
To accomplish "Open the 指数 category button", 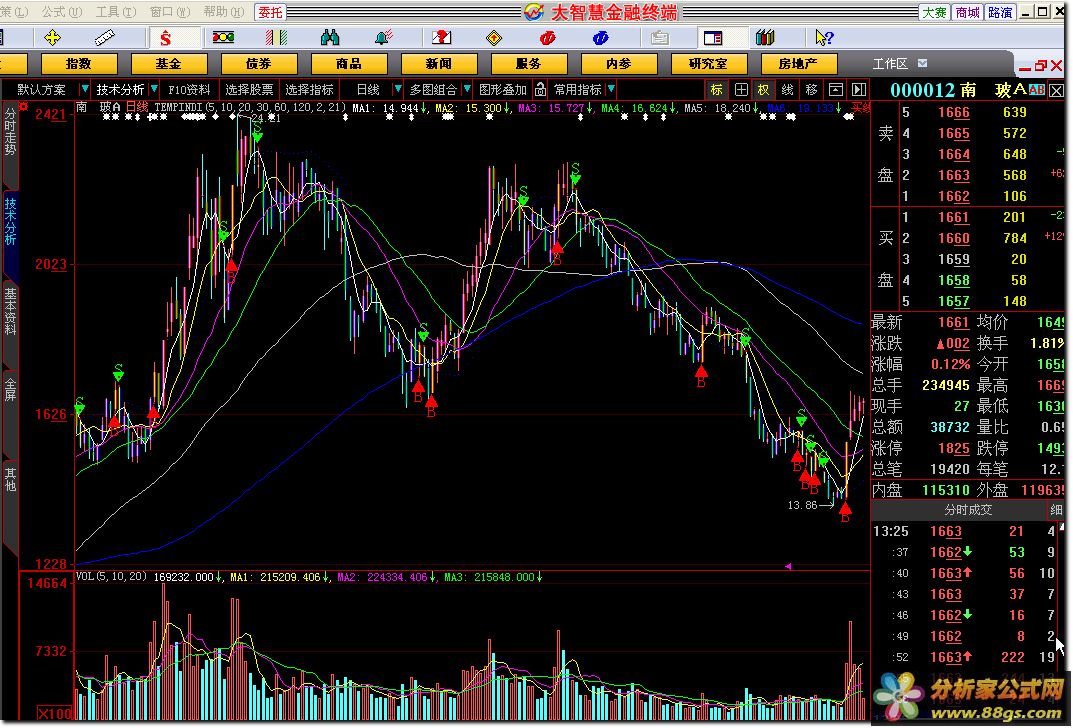I will click(x=79, y=64).
